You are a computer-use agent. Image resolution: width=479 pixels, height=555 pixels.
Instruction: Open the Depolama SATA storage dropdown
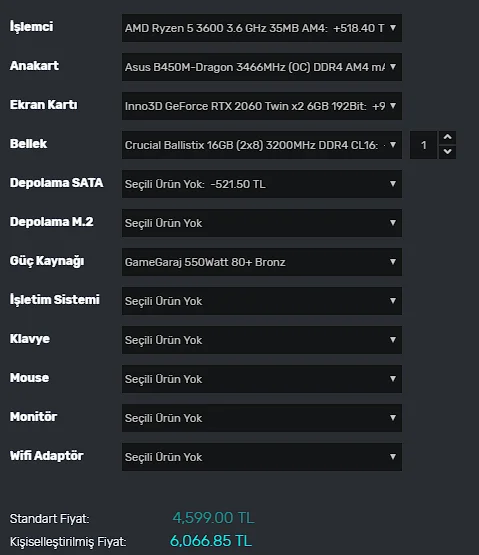click(x=262, y=184)
